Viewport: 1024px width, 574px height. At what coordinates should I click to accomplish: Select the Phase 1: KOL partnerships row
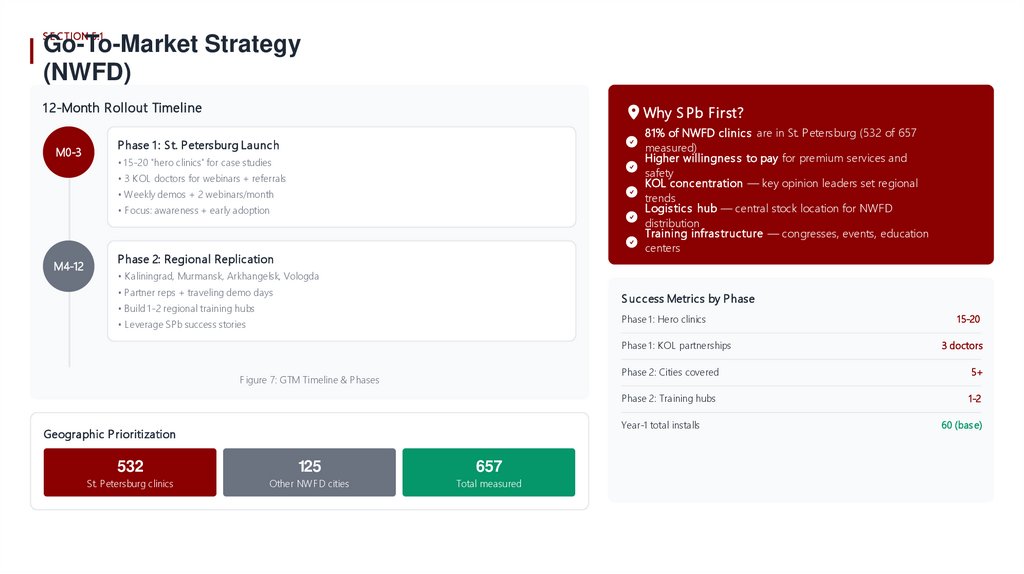click(801, 345)
